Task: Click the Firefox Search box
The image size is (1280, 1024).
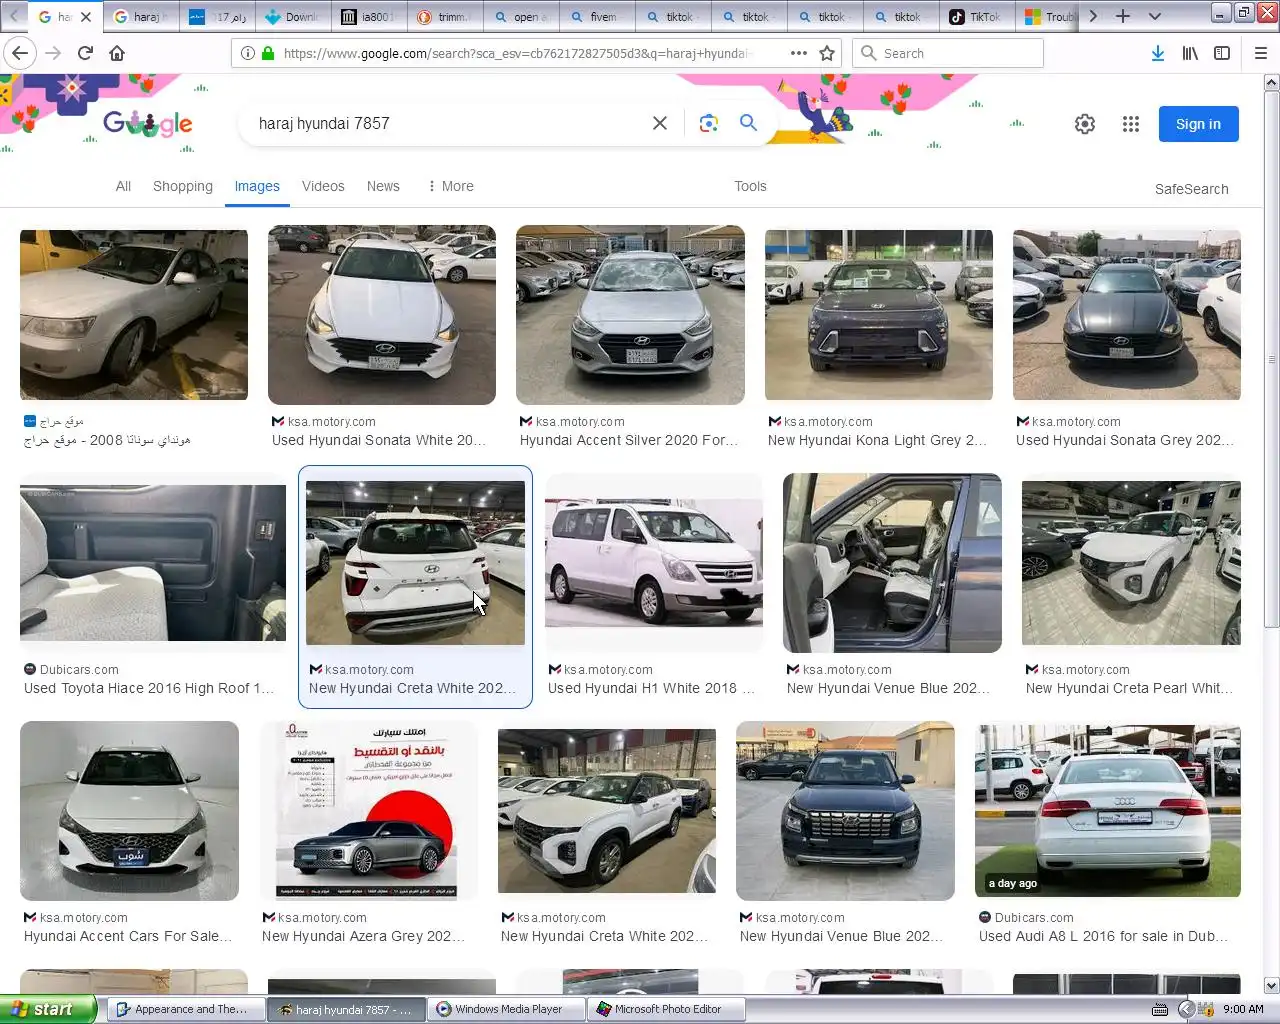Action: (x=947, y=53)
